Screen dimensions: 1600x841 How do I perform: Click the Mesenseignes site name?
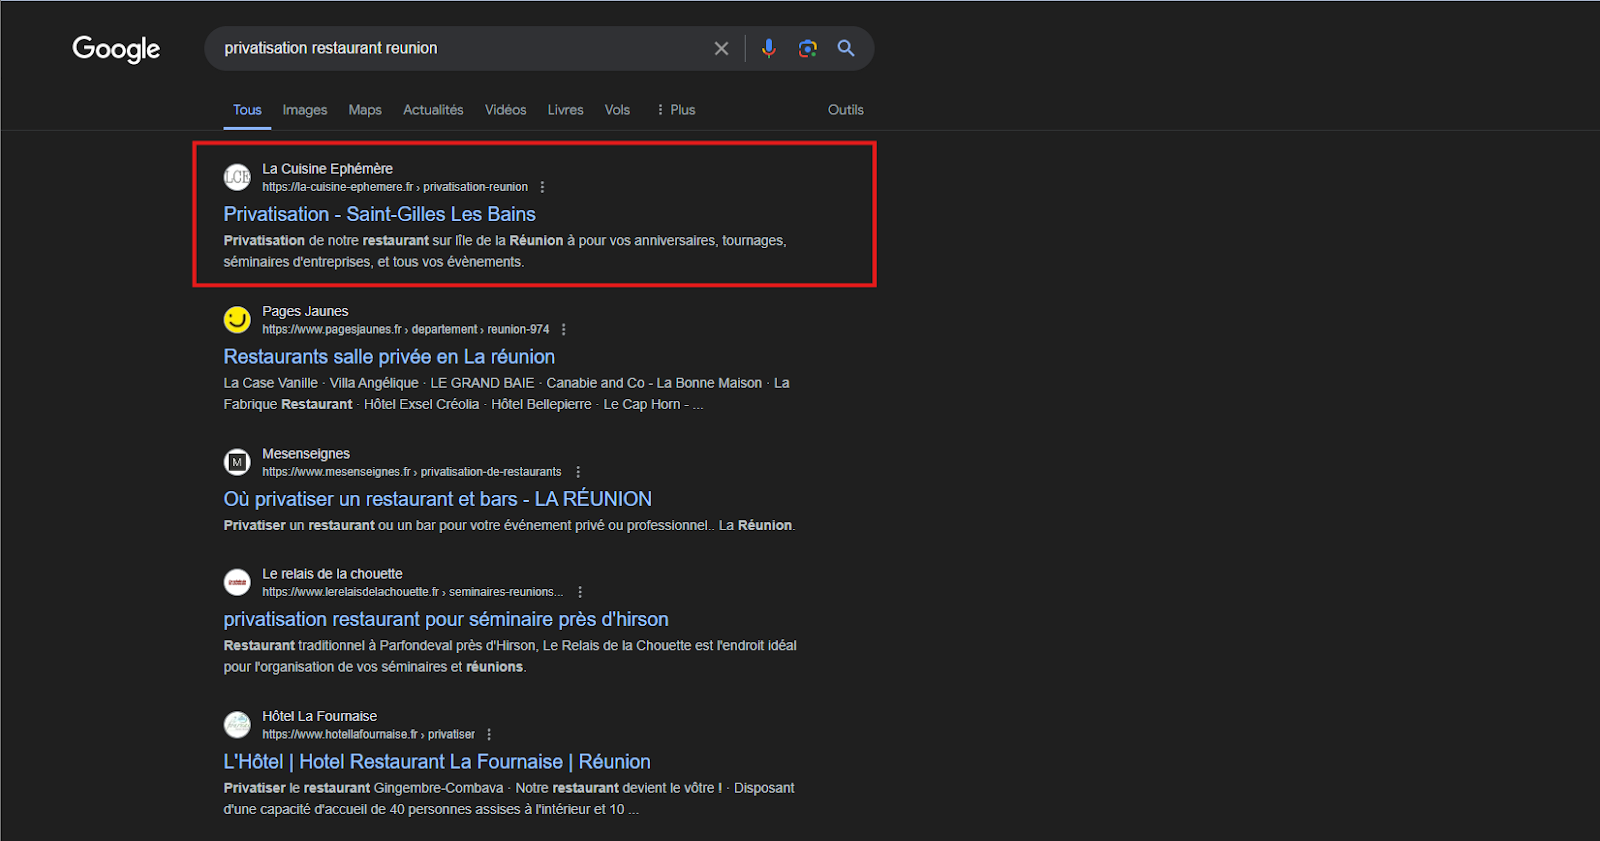click(x=306, y=454)
